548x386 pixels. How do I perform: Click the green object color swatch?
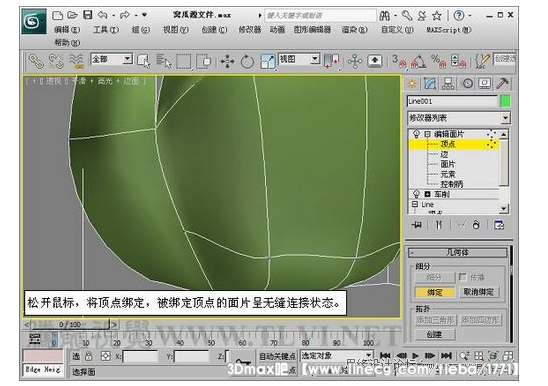505,101
